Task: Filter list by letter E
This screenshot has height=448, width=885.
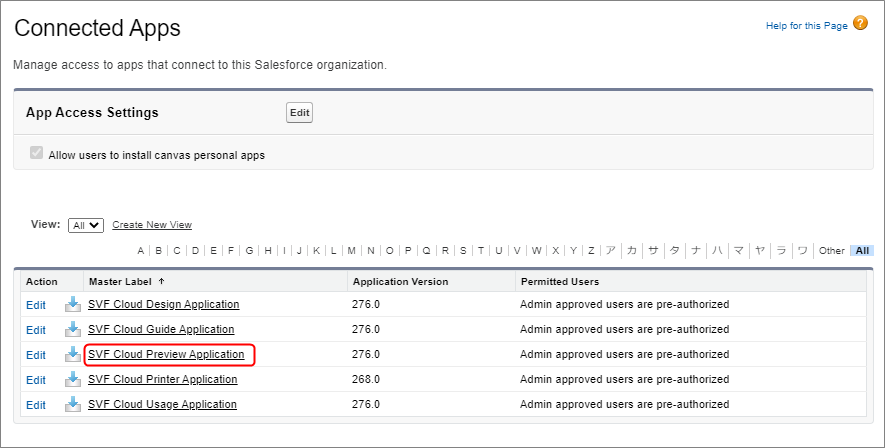Action: [x=213, y=251]
